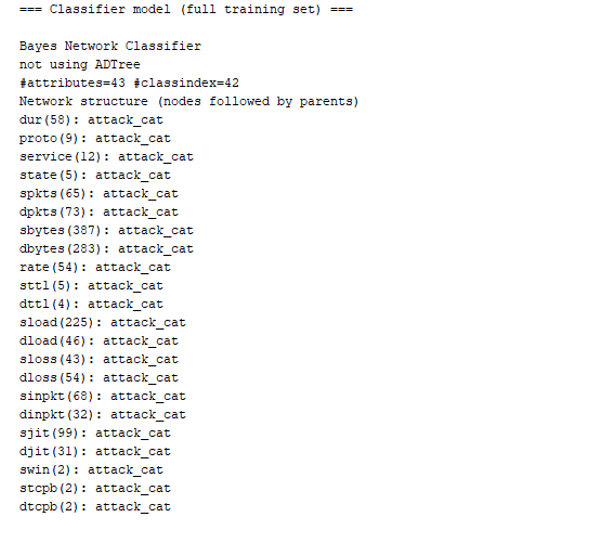Click the proto(9) node entry
The height and width of the screenshot is (535, 602).
(x=95, y=138)
